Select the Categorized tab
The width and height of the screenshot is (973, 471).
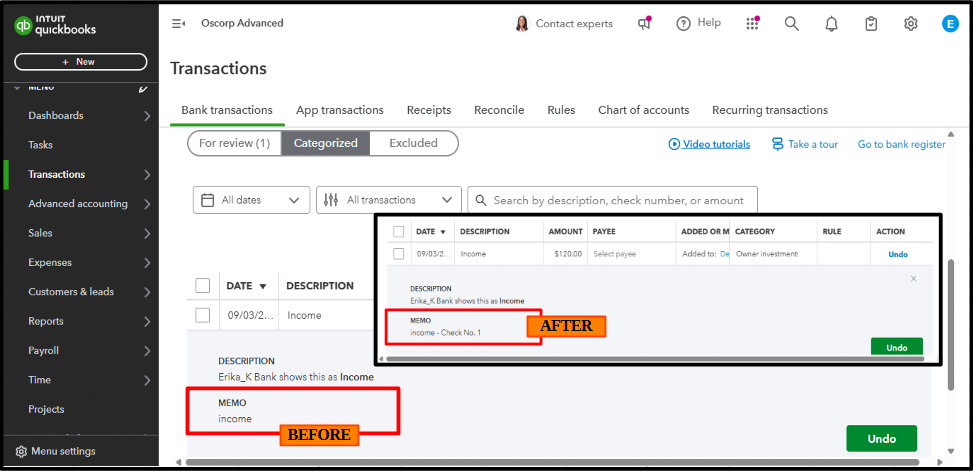[326, 143]
